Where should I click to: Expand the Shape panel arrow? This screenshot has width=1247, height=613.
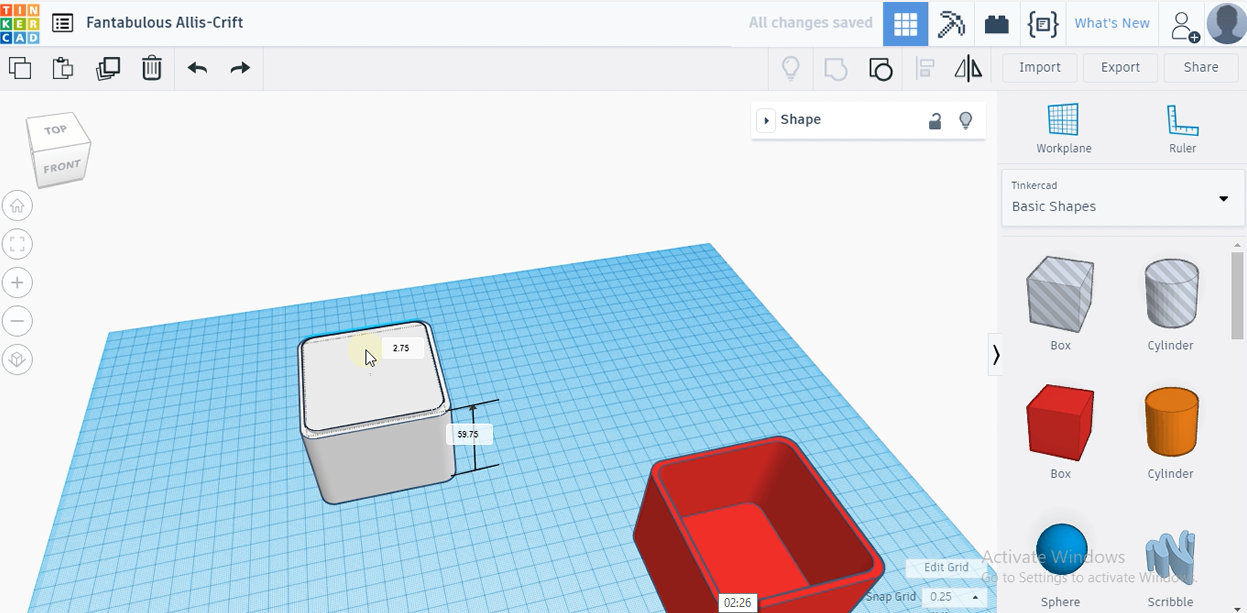click(767, 120)
